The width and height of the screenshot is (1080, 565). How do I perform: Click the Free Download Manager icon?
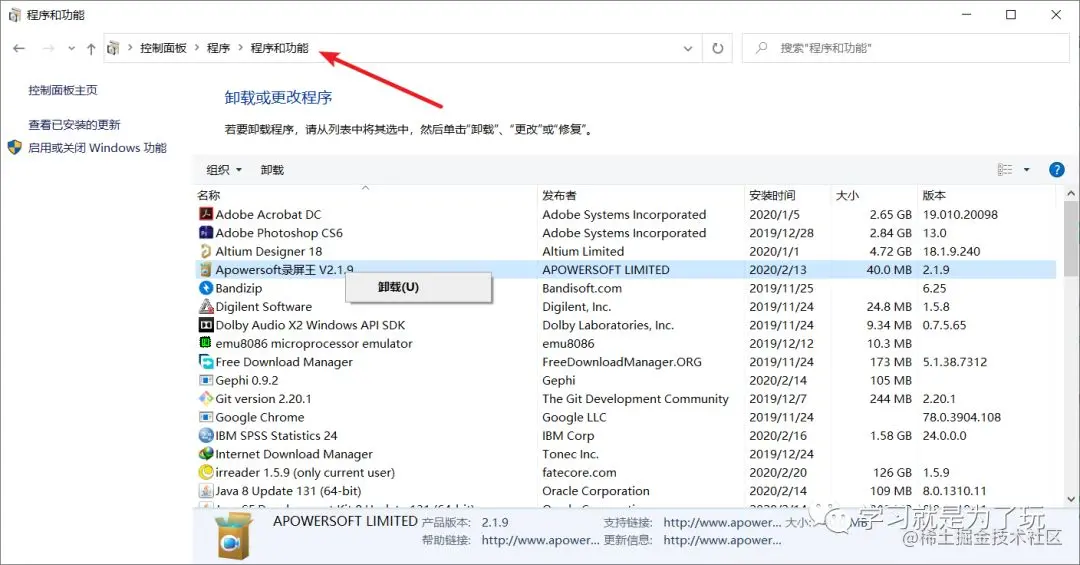tap(205, 362)
